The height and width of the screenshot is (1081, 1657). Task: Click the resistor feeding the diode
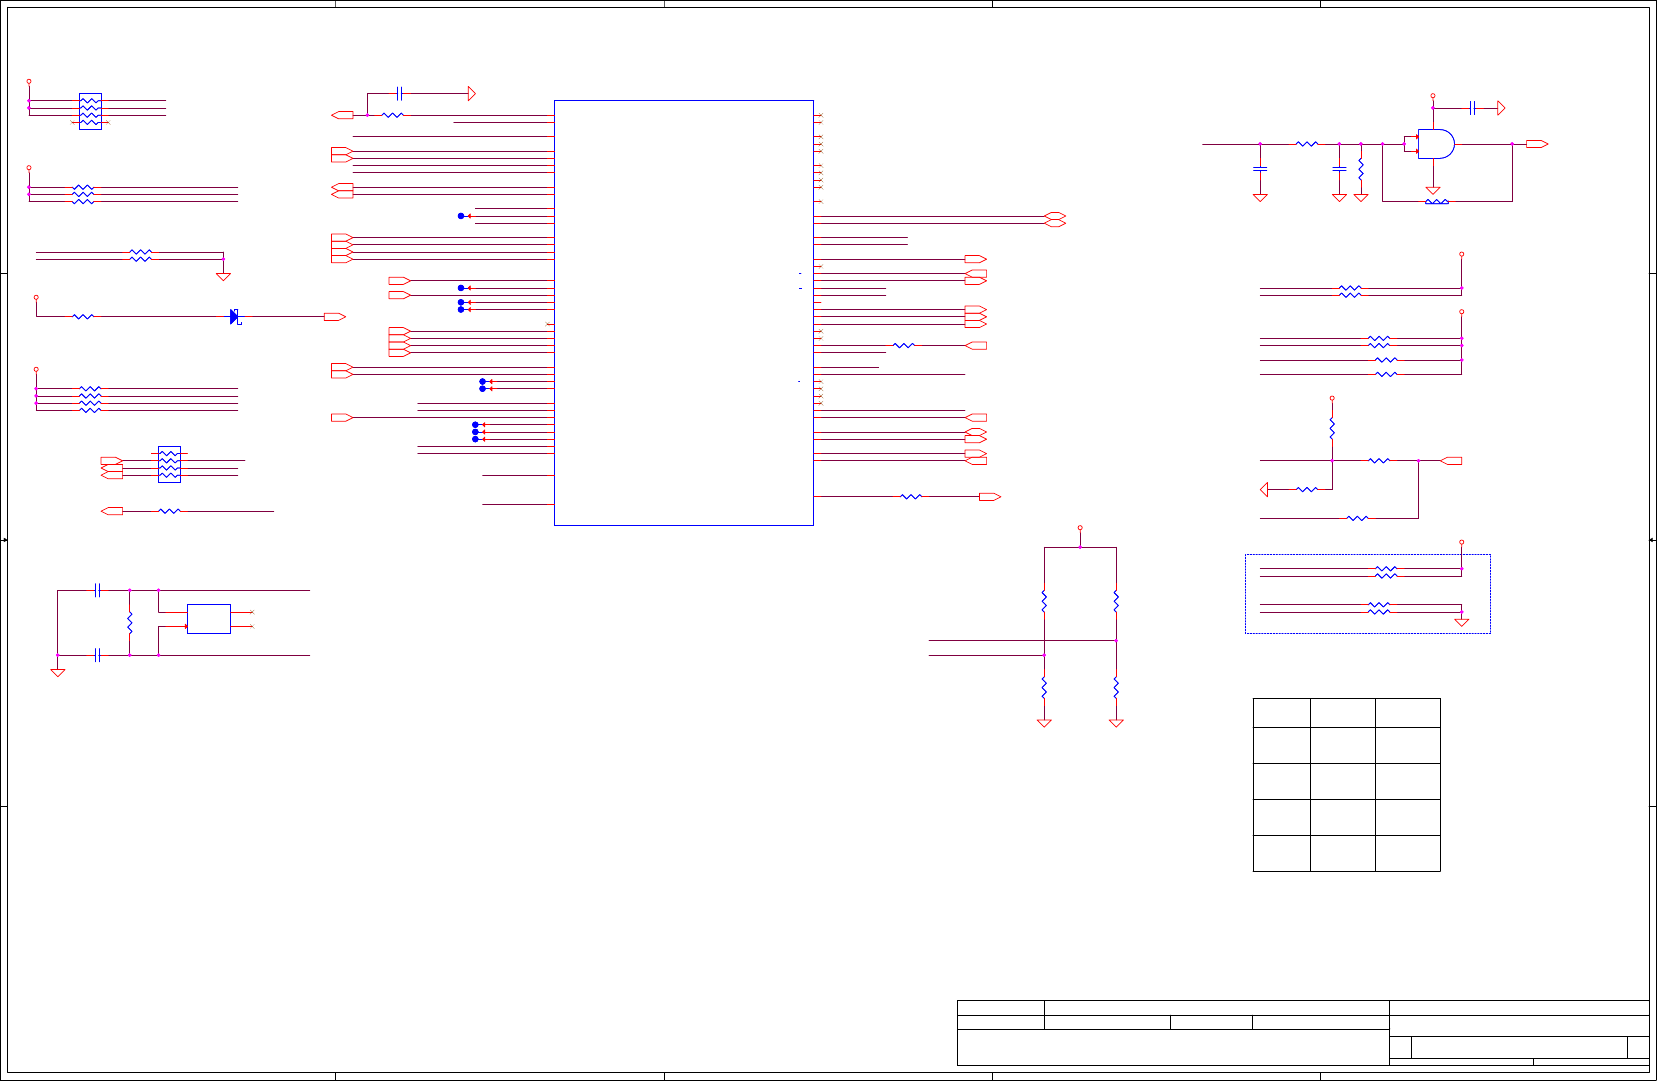click(x=83, y=317)
